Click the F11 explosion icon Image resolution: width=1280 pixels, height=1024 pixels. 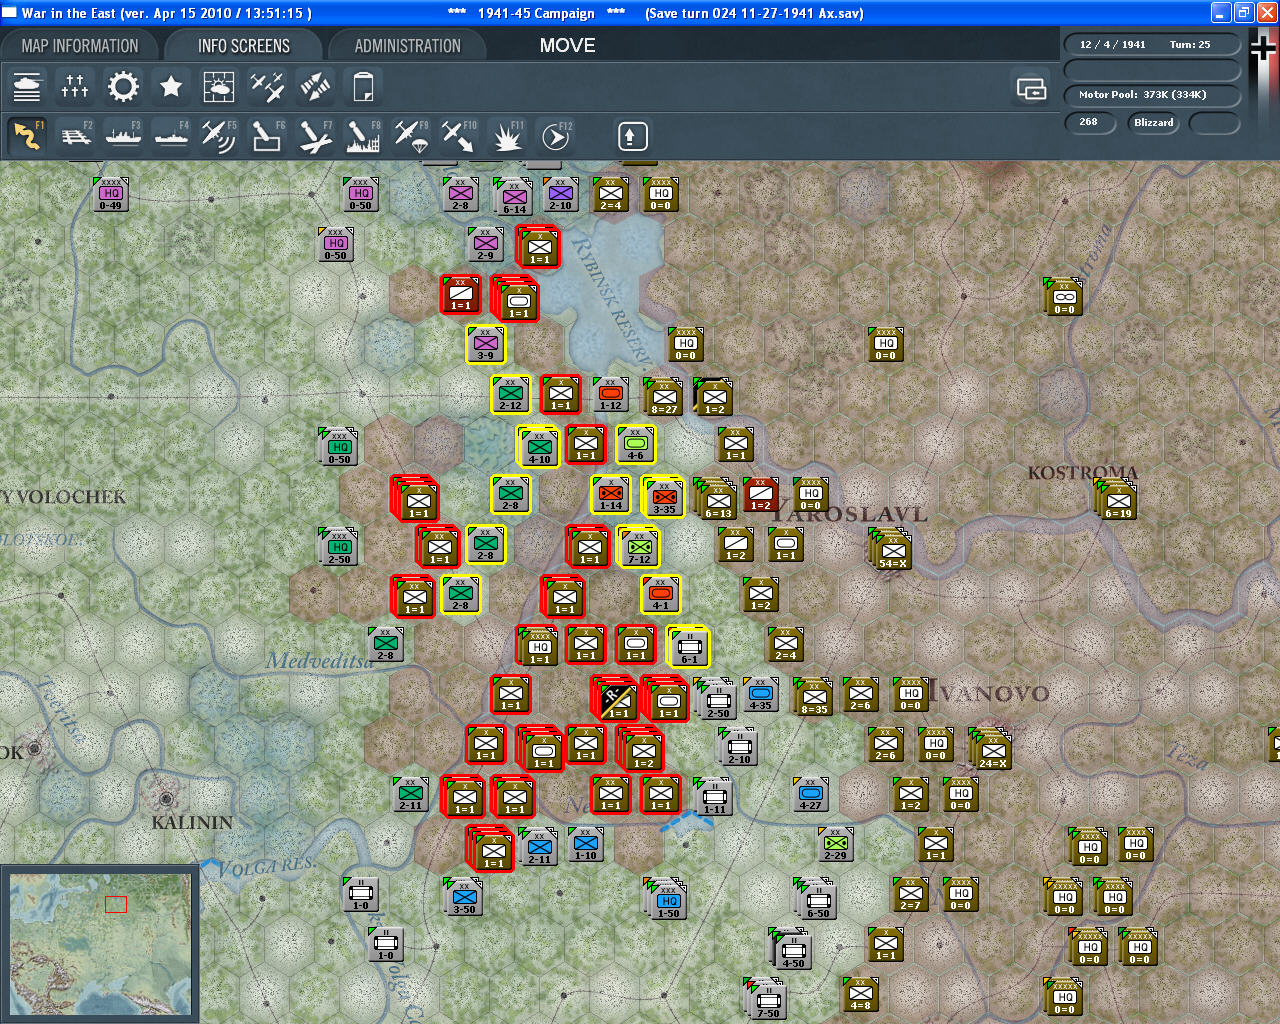coord(507,136)
